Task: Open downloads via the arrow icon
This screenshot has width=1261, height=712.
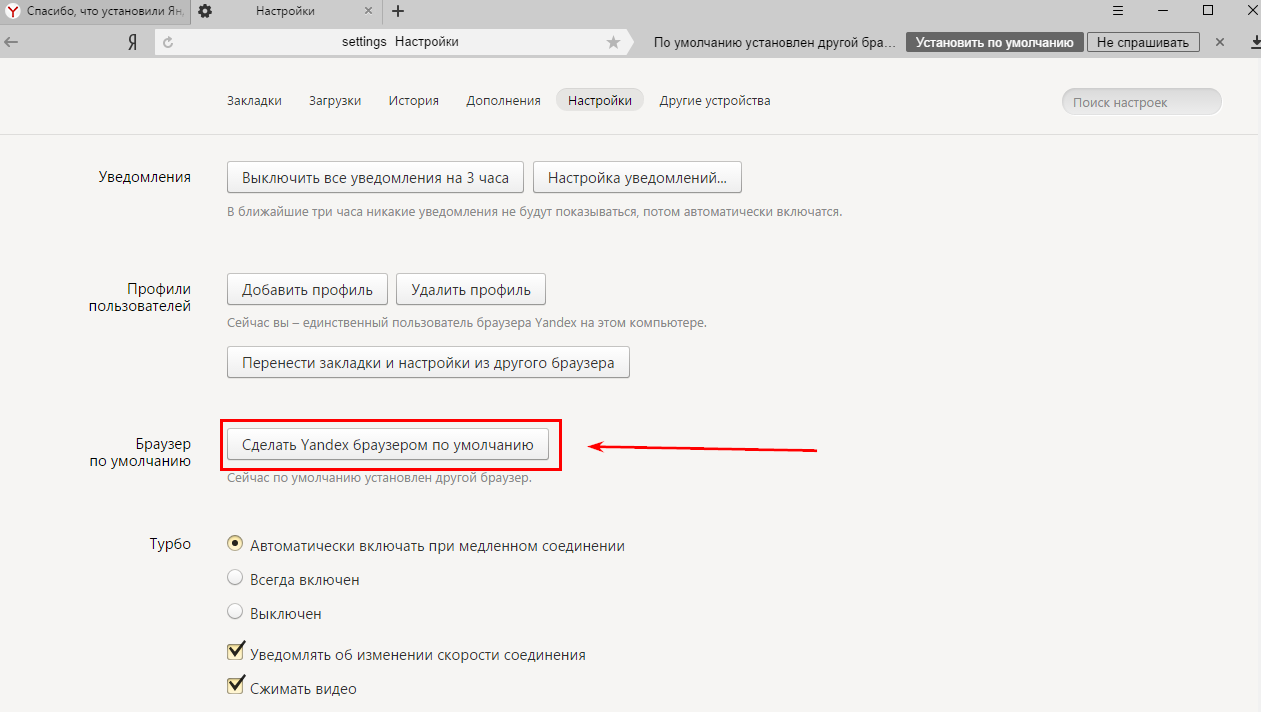Action: [x=1256, y=42]
